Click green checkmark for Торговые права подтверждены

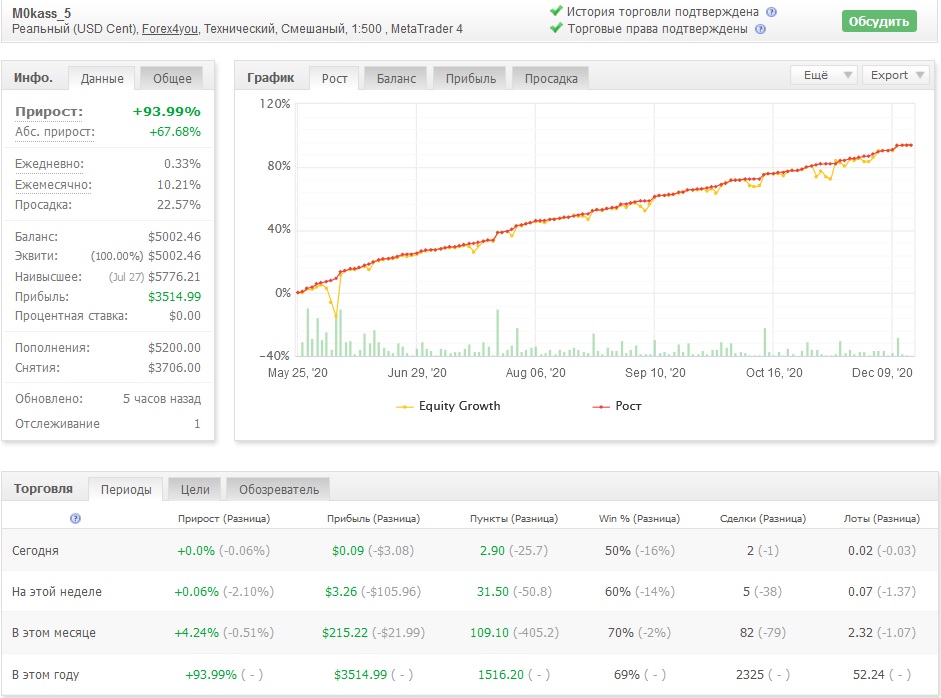[556, 28]
